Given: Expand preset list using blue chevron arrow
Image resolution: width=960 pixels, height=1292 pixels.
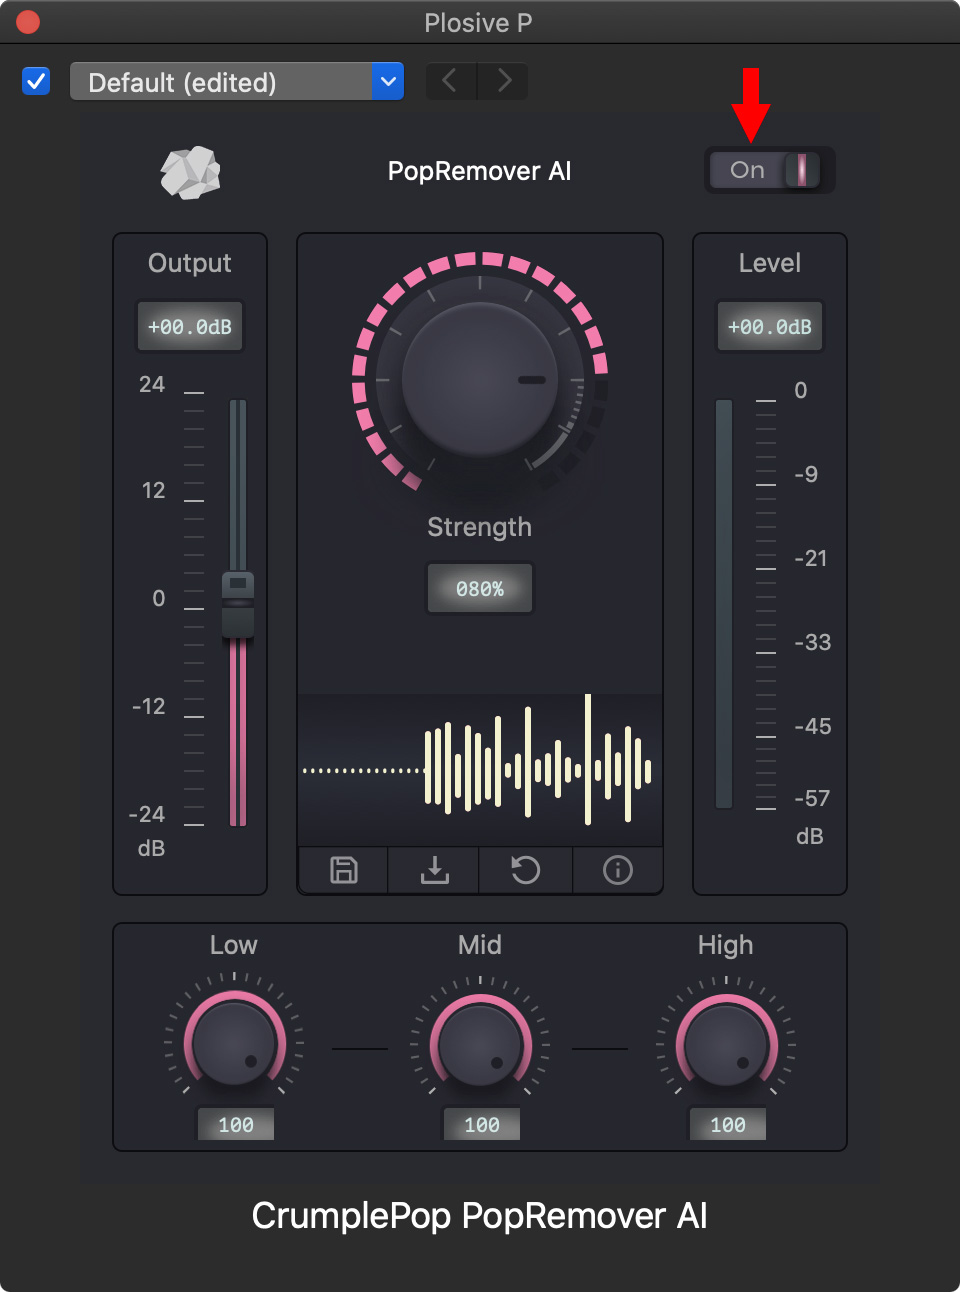Looking at the screenshot, I should 388,81.
